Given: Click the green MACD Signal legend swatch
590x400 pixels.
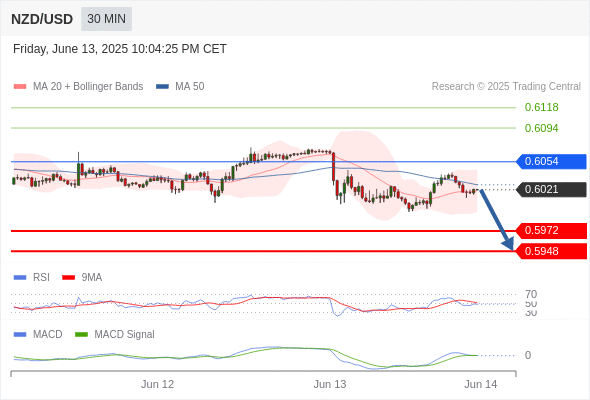Looking at the screenshot, I should [82, 335].
